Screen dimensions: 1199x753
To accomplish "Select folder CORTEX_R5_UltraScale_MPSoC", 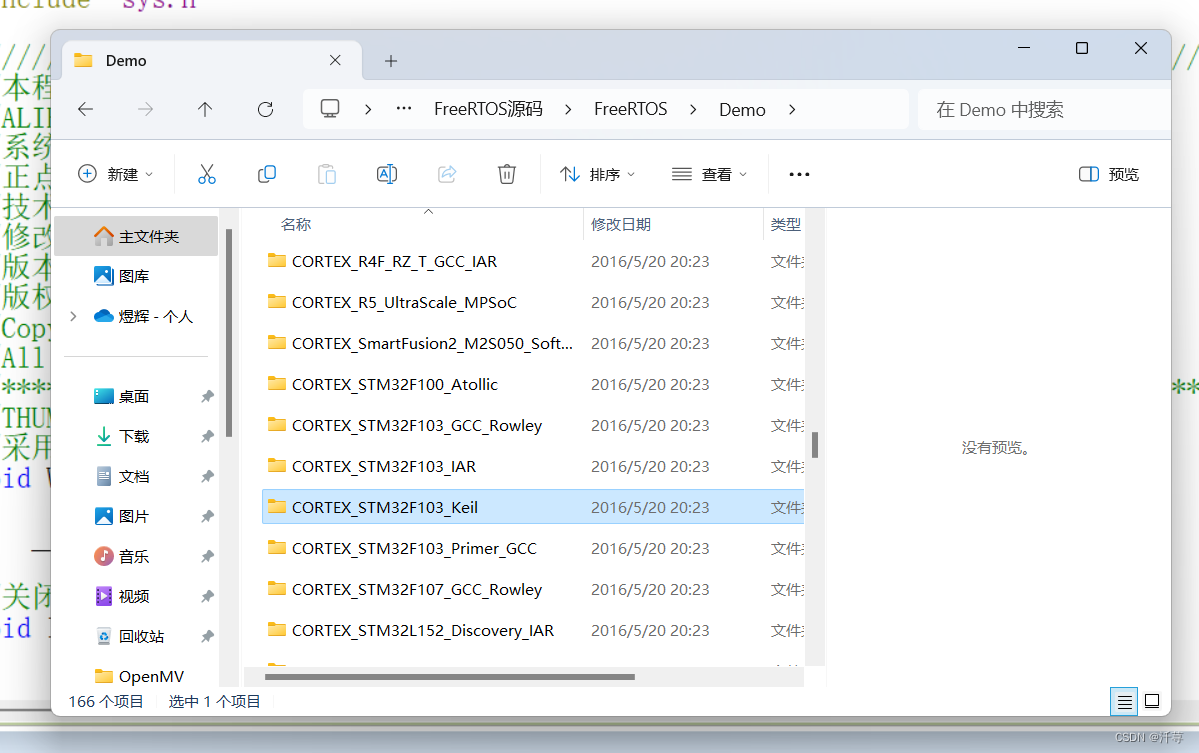I will click(x=533, y=302).
